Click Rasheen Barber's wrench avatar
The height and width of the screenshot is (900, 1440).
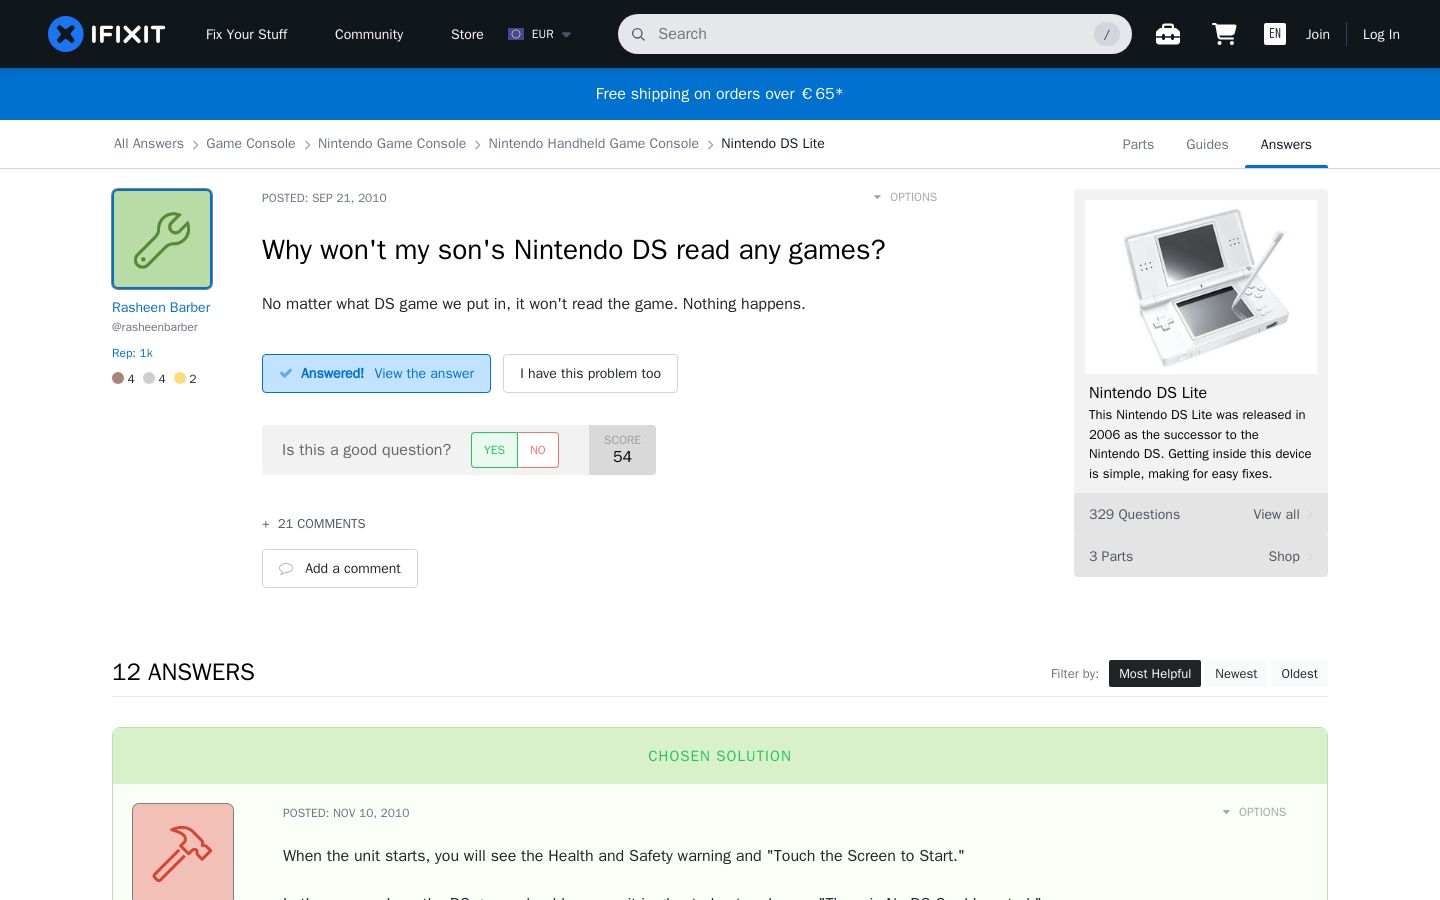[162, 239]
